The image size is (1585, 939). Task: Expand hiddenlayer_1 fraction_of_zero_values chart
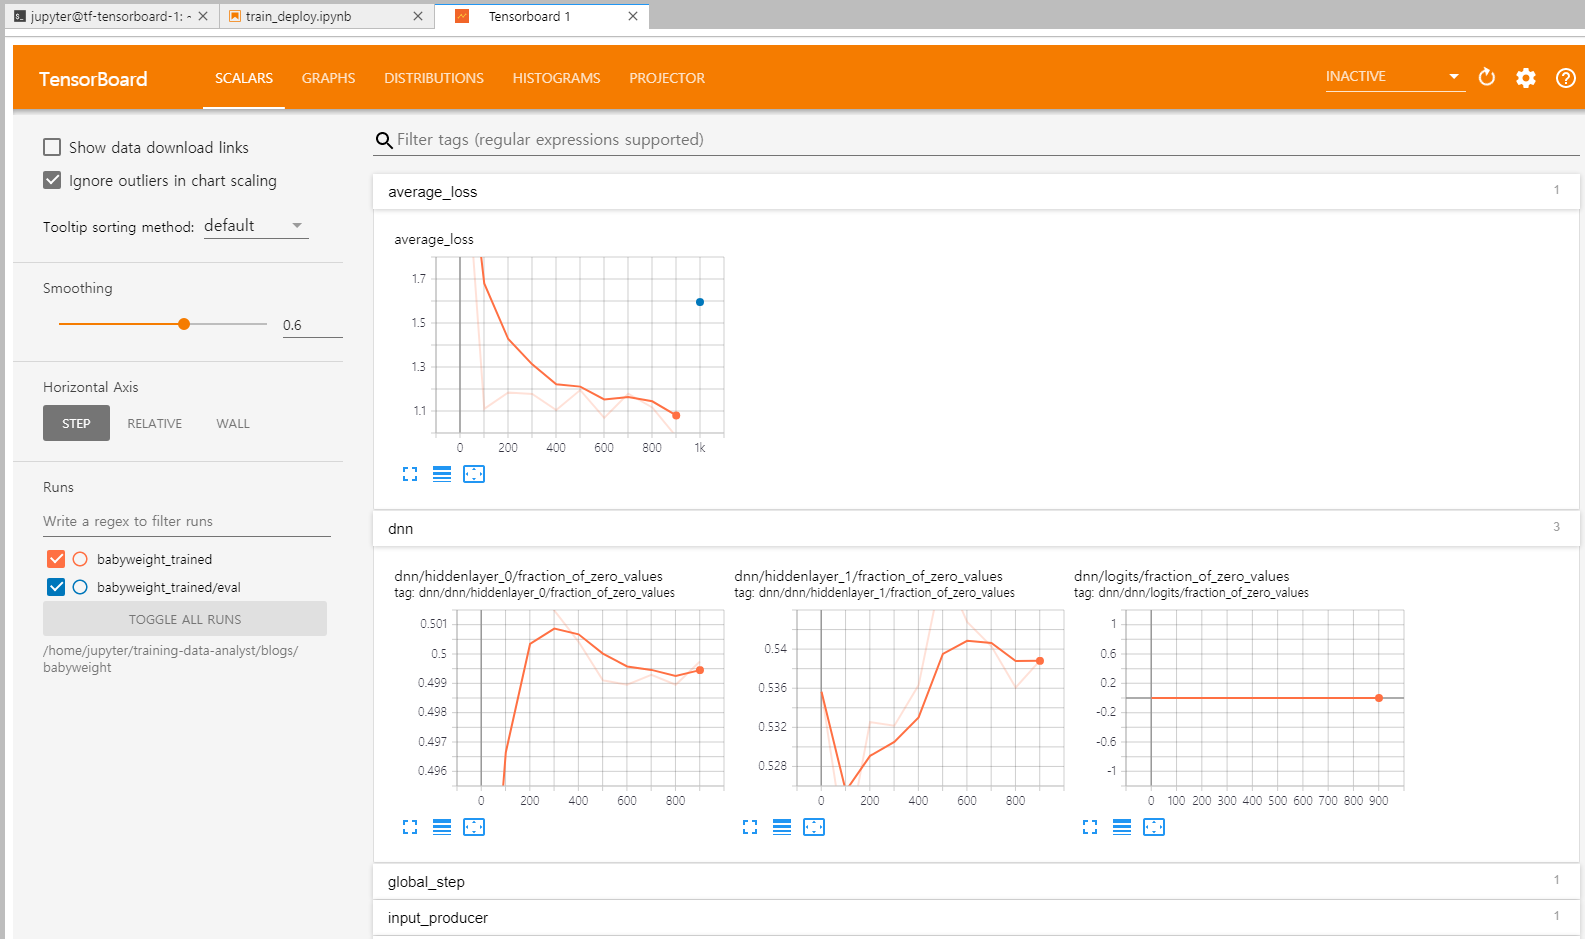[x=750, y=827]
